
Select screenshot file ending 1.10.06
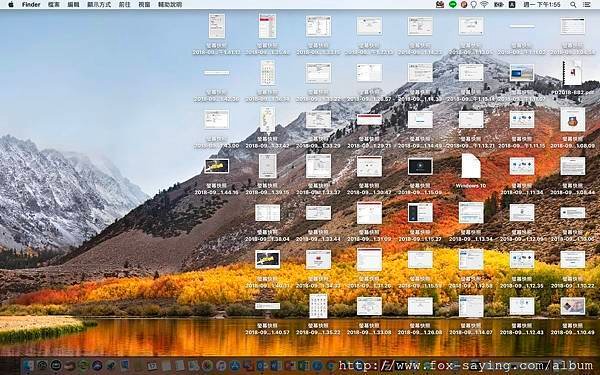click(x=572, y=213)
